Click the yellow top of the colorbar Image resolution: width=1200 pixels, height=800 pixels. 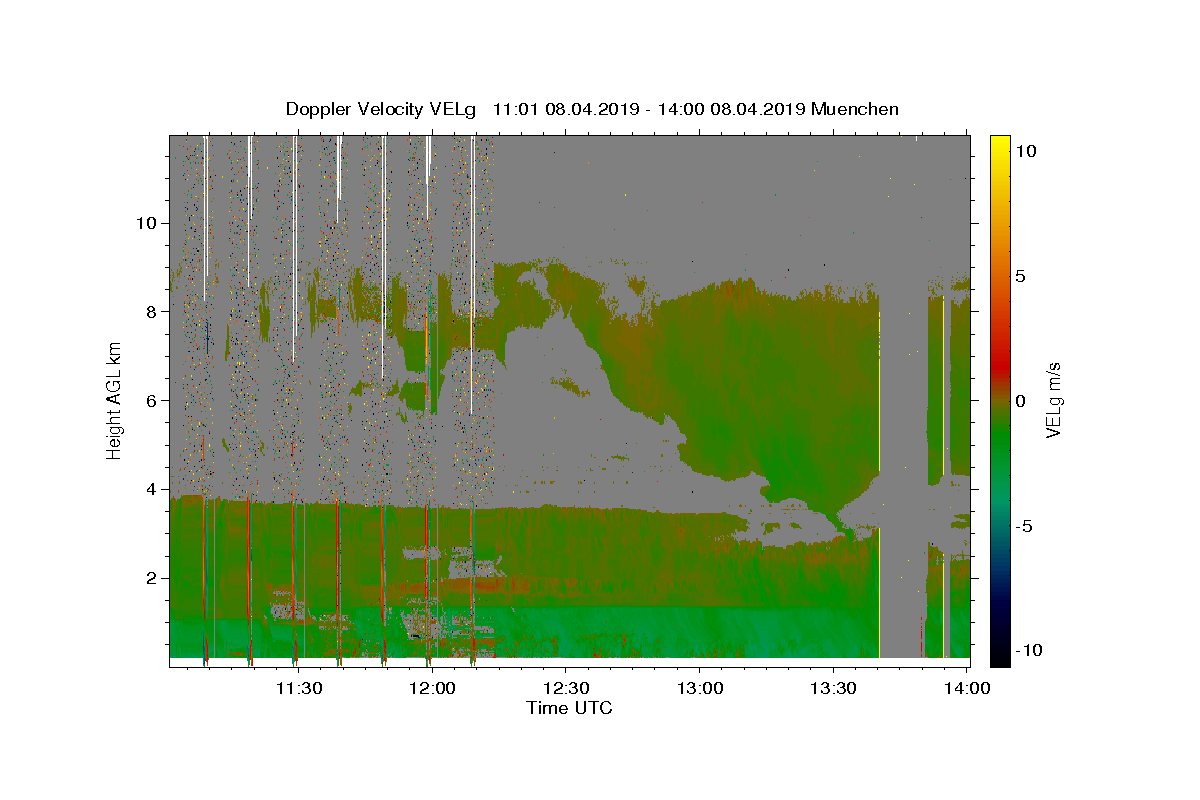(x=999, y=142)
